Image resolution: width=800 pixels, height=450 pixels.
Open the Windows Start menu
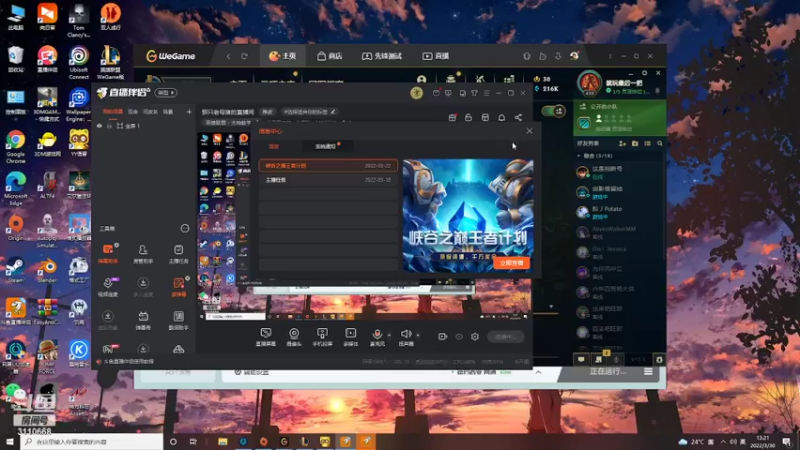coord(10,442)
